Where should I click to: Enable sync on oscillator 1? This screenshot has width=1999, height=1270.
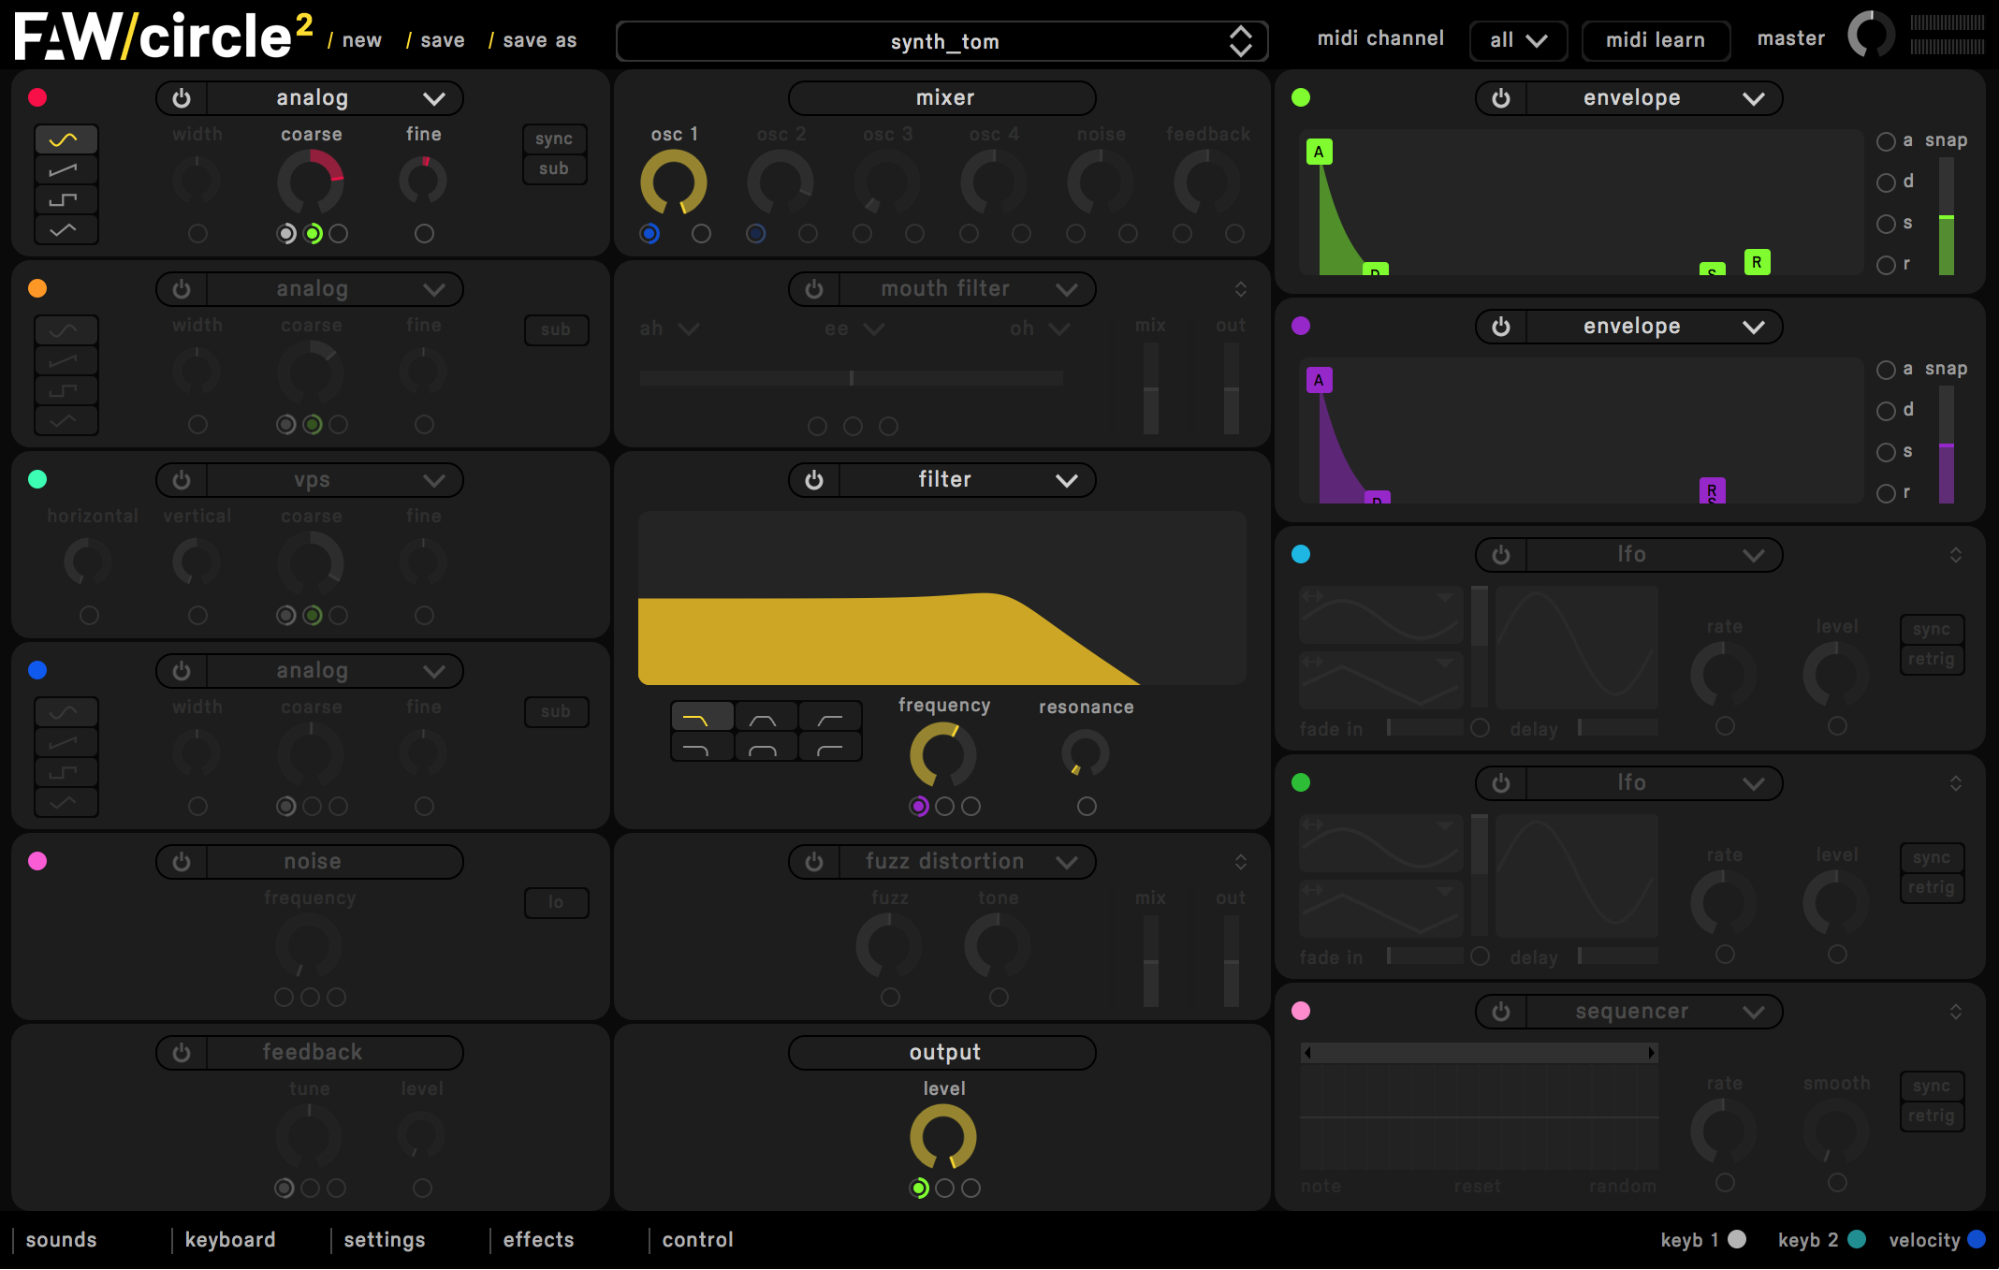(x=554, y=139)
